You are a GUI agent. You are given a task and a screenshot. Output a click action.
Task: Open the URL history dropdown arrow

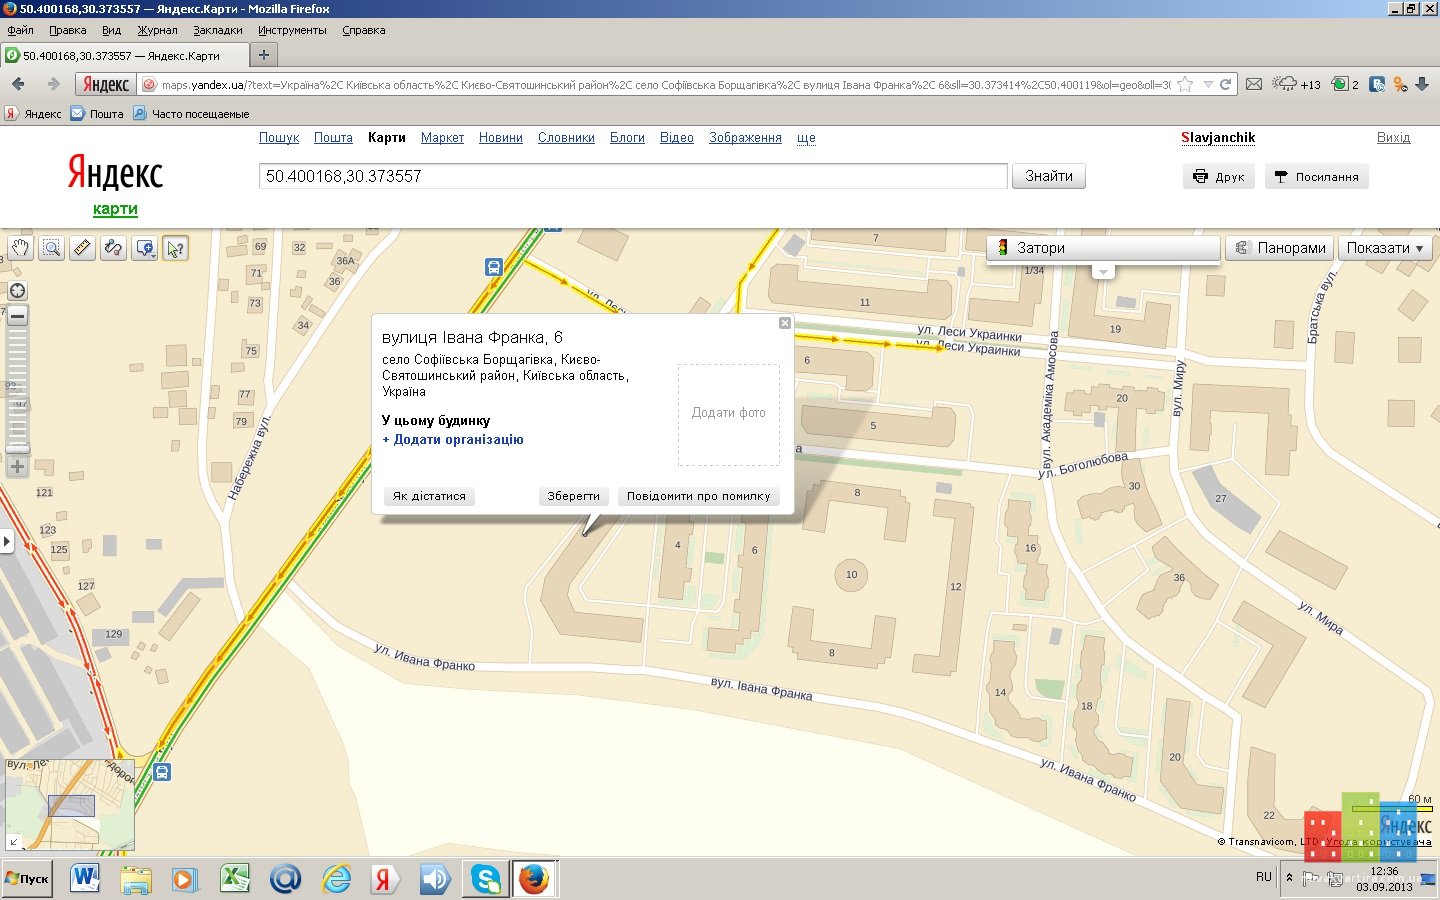1208,85
